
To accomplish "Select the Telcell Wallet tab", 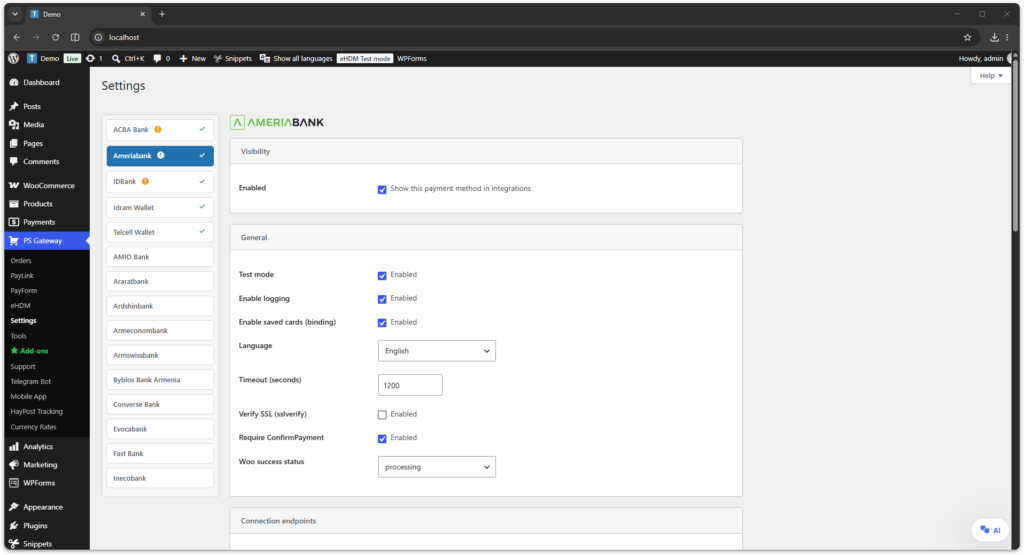I will click(160, 232).
